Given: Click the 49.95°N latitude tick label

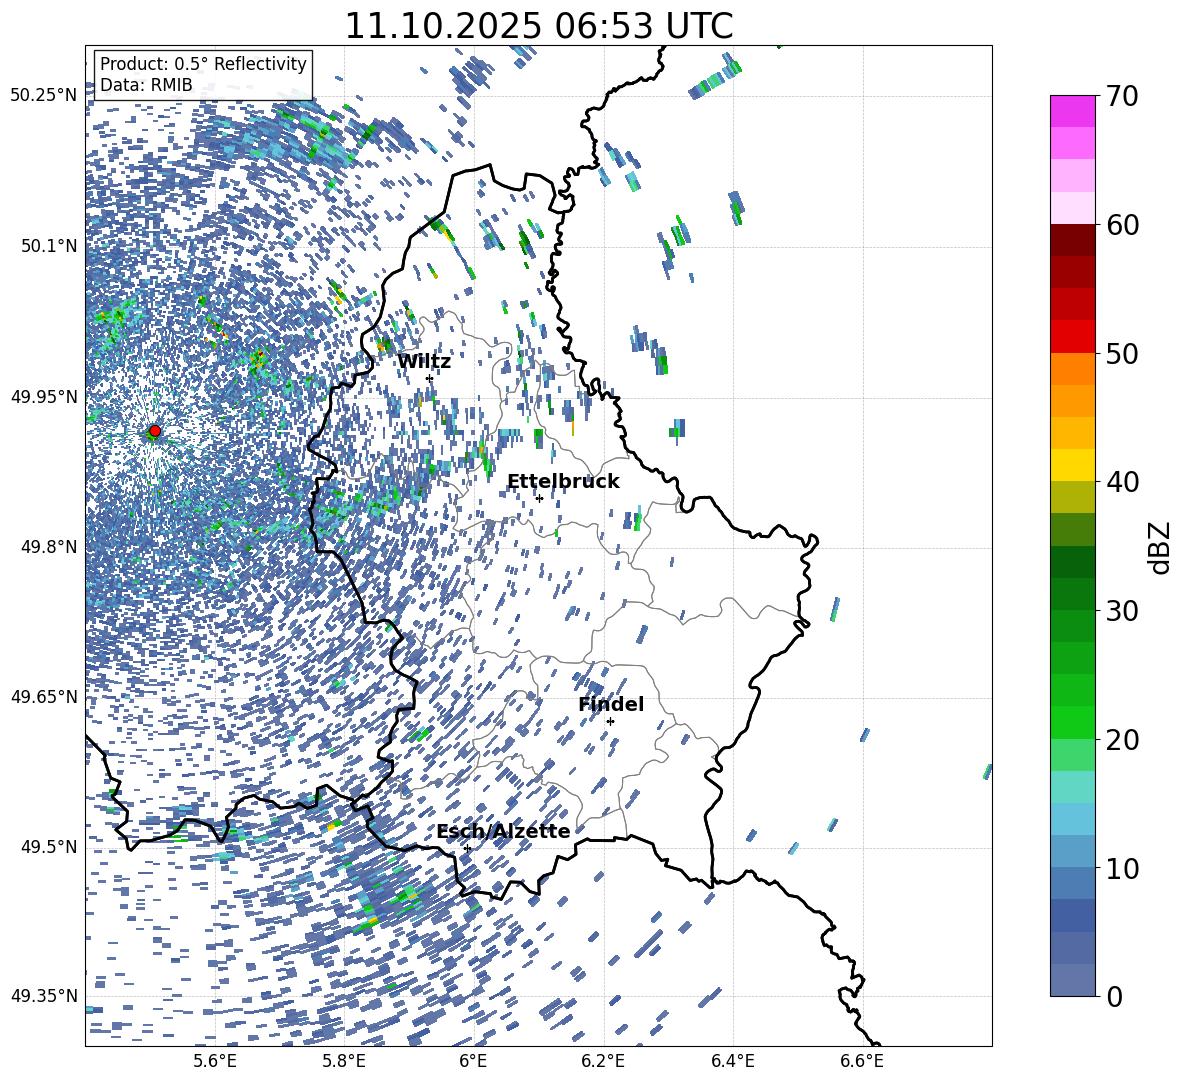Looking at the screenshot, I should (44, 396).
